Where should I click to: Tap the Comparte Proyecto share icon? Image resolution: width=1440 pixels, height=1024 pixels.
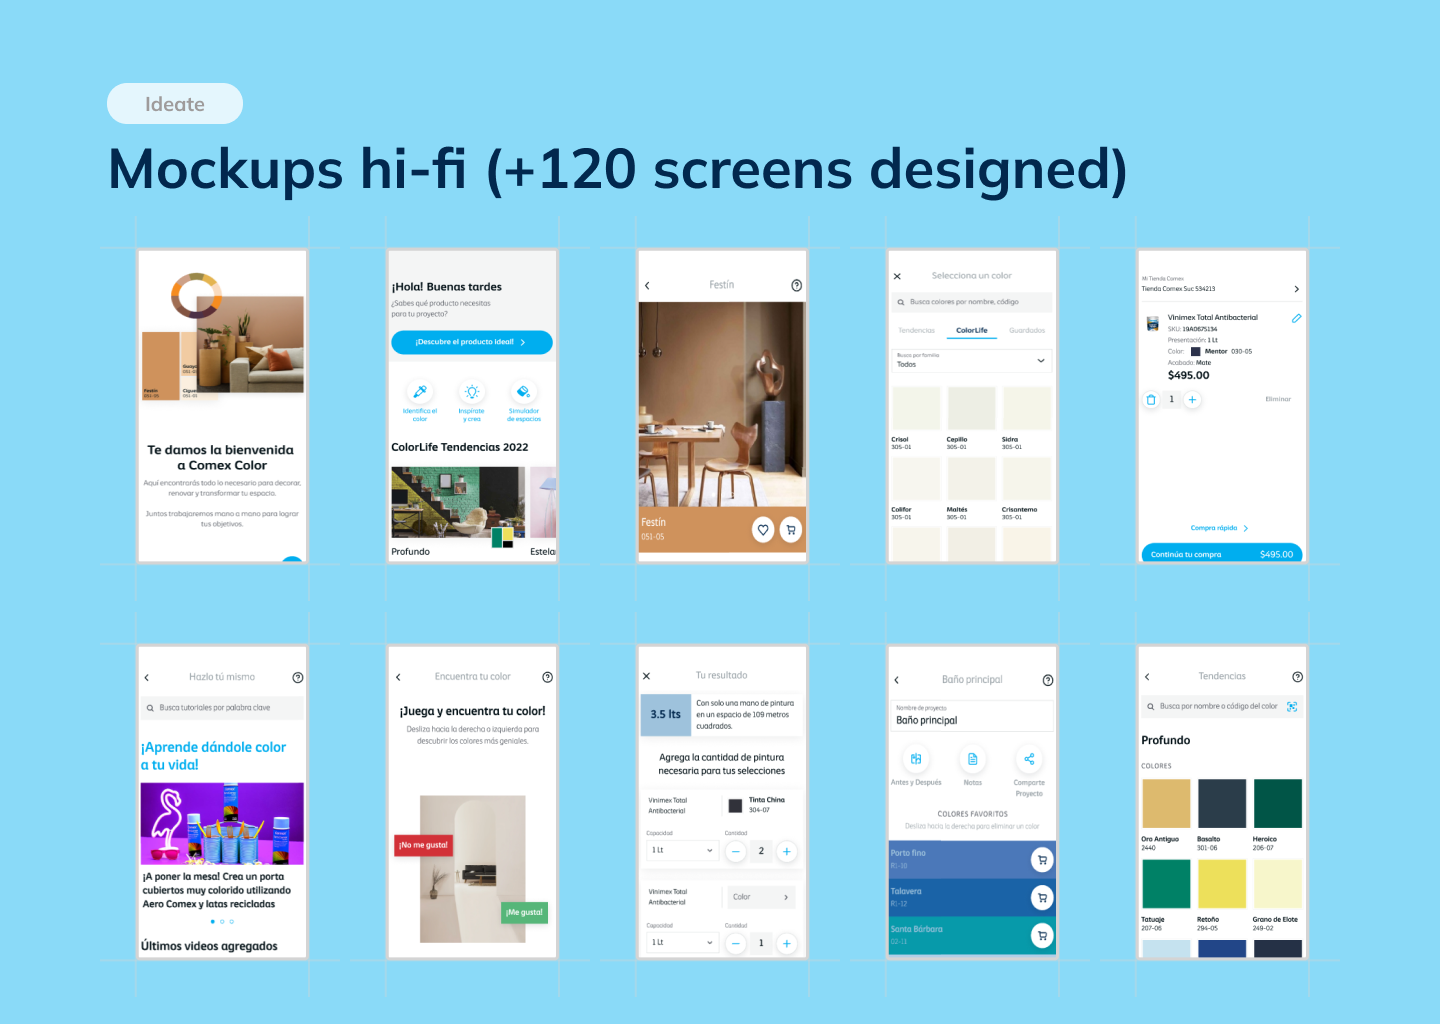click(x=1029, y=759)
